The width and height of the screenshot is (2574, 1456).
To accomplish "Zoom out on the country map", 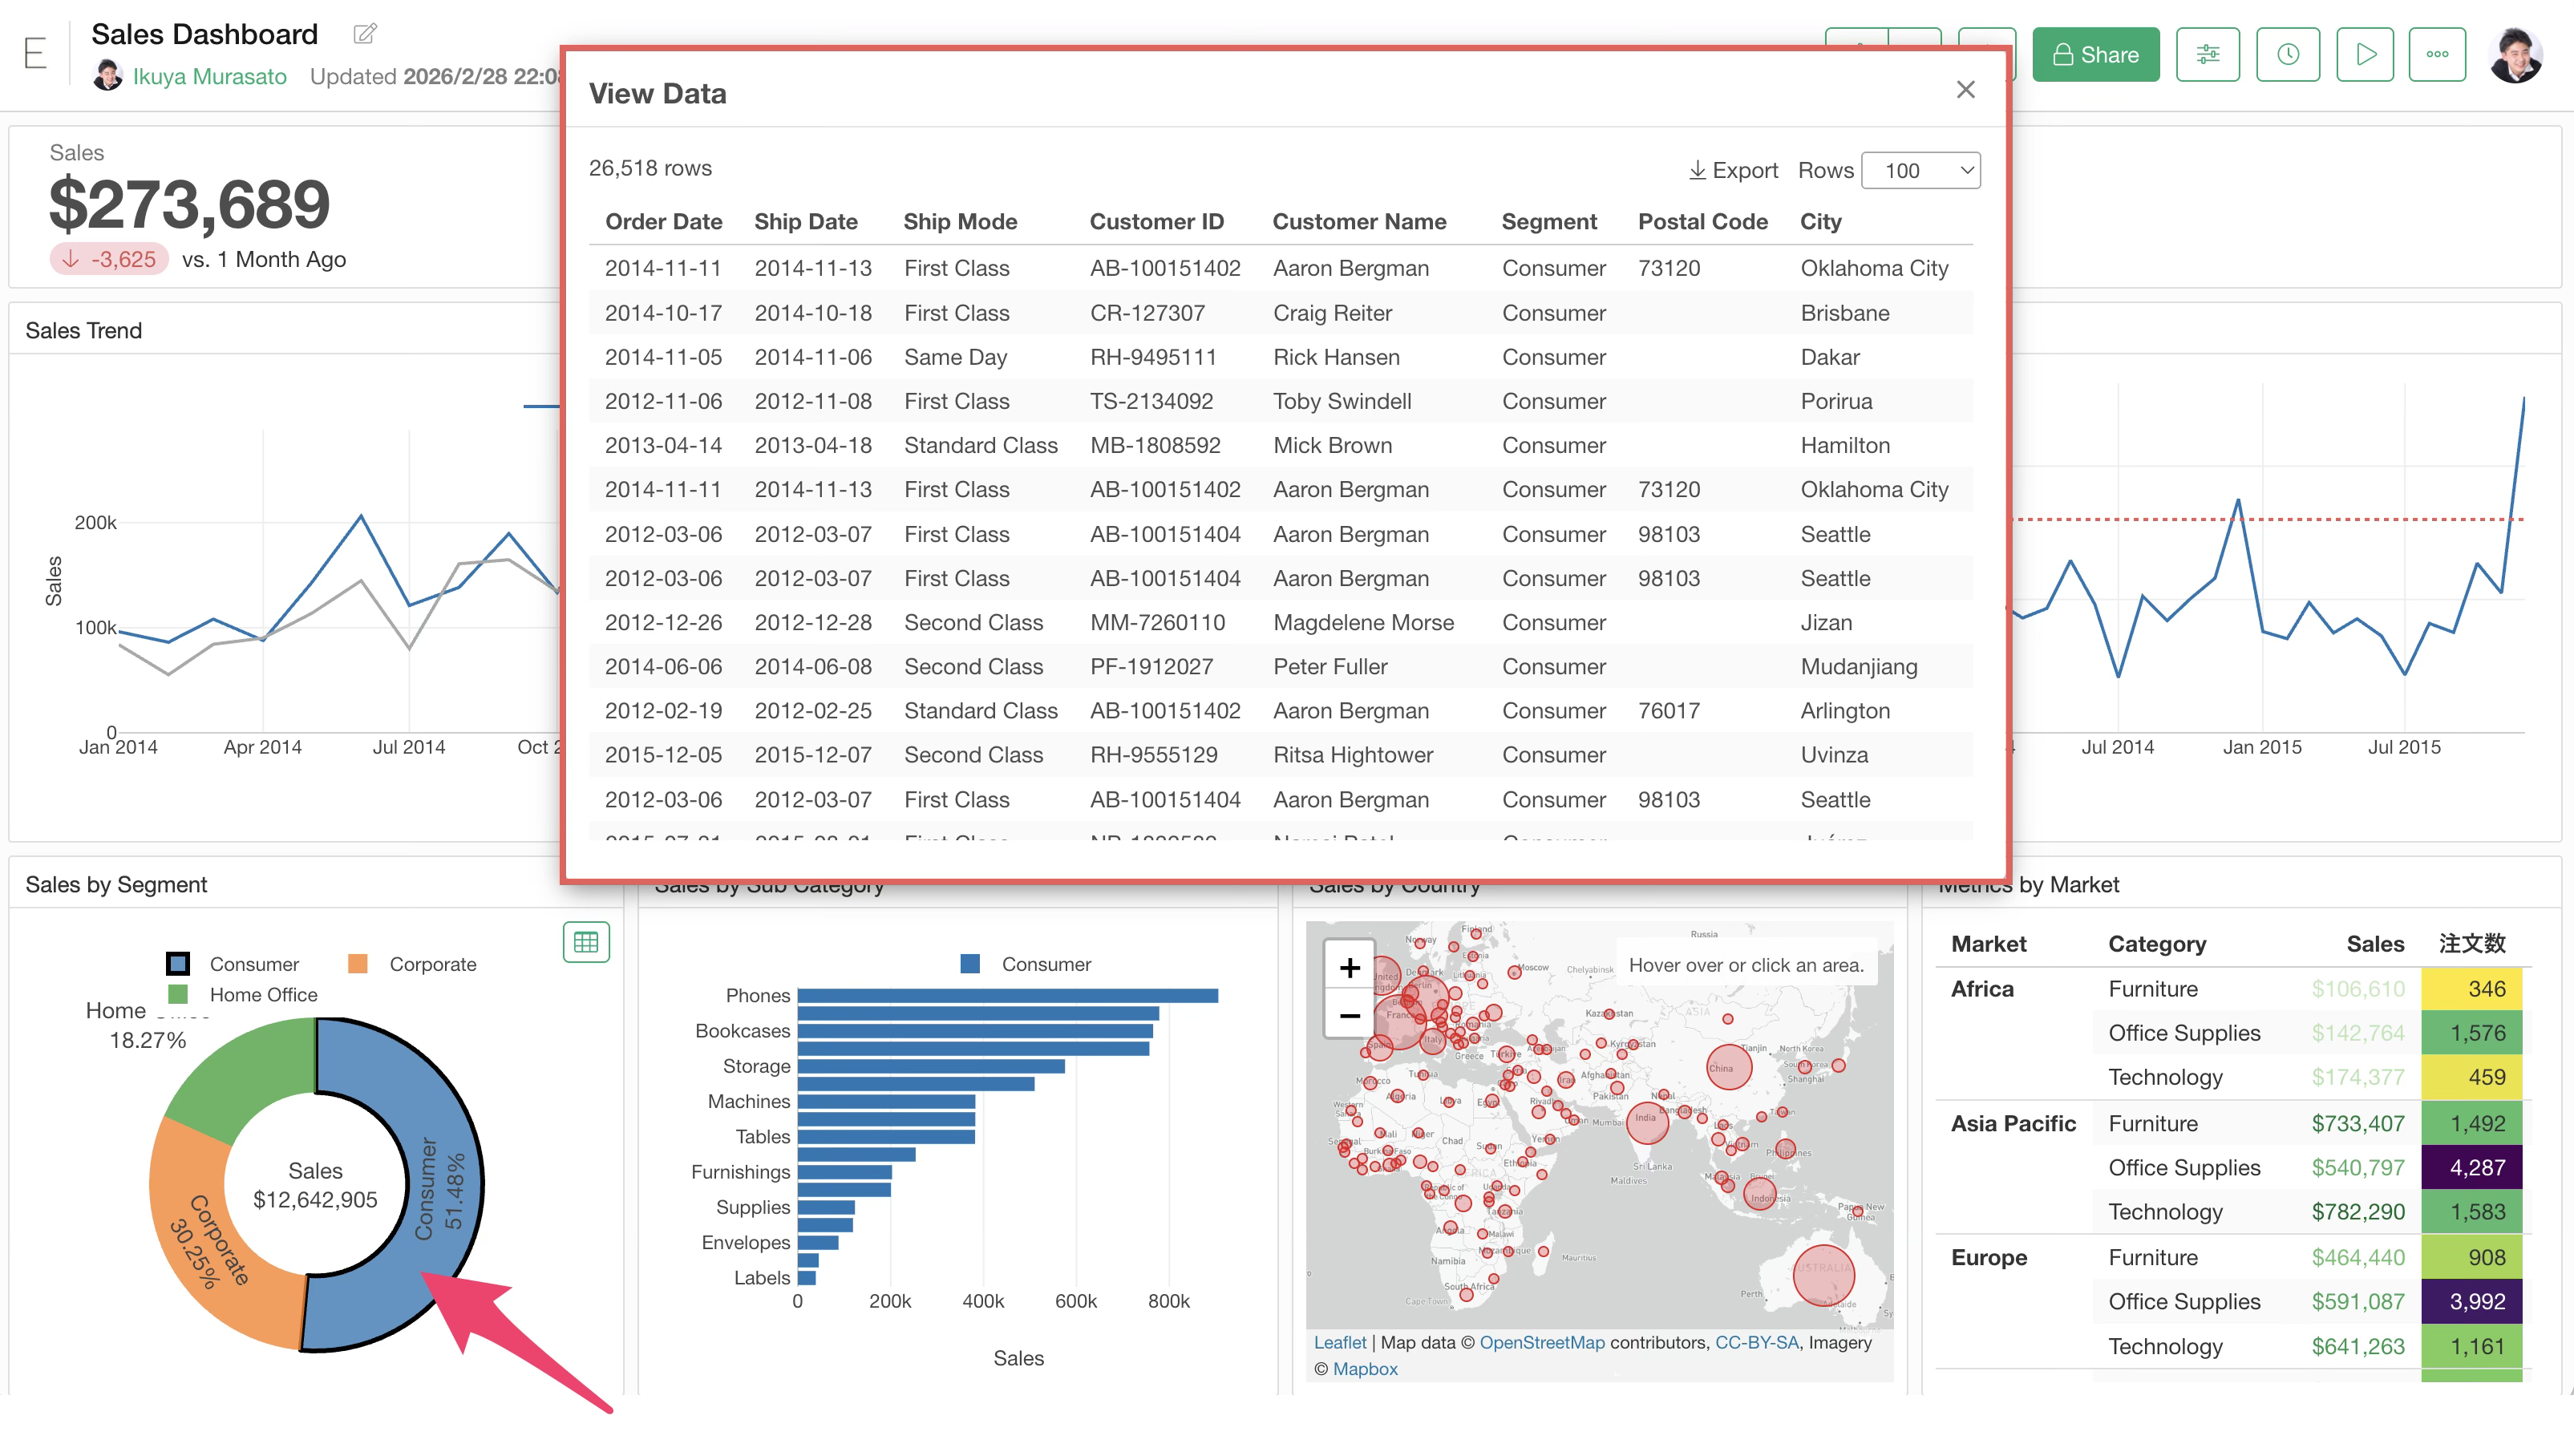I will click(x=1349, y=1015).
